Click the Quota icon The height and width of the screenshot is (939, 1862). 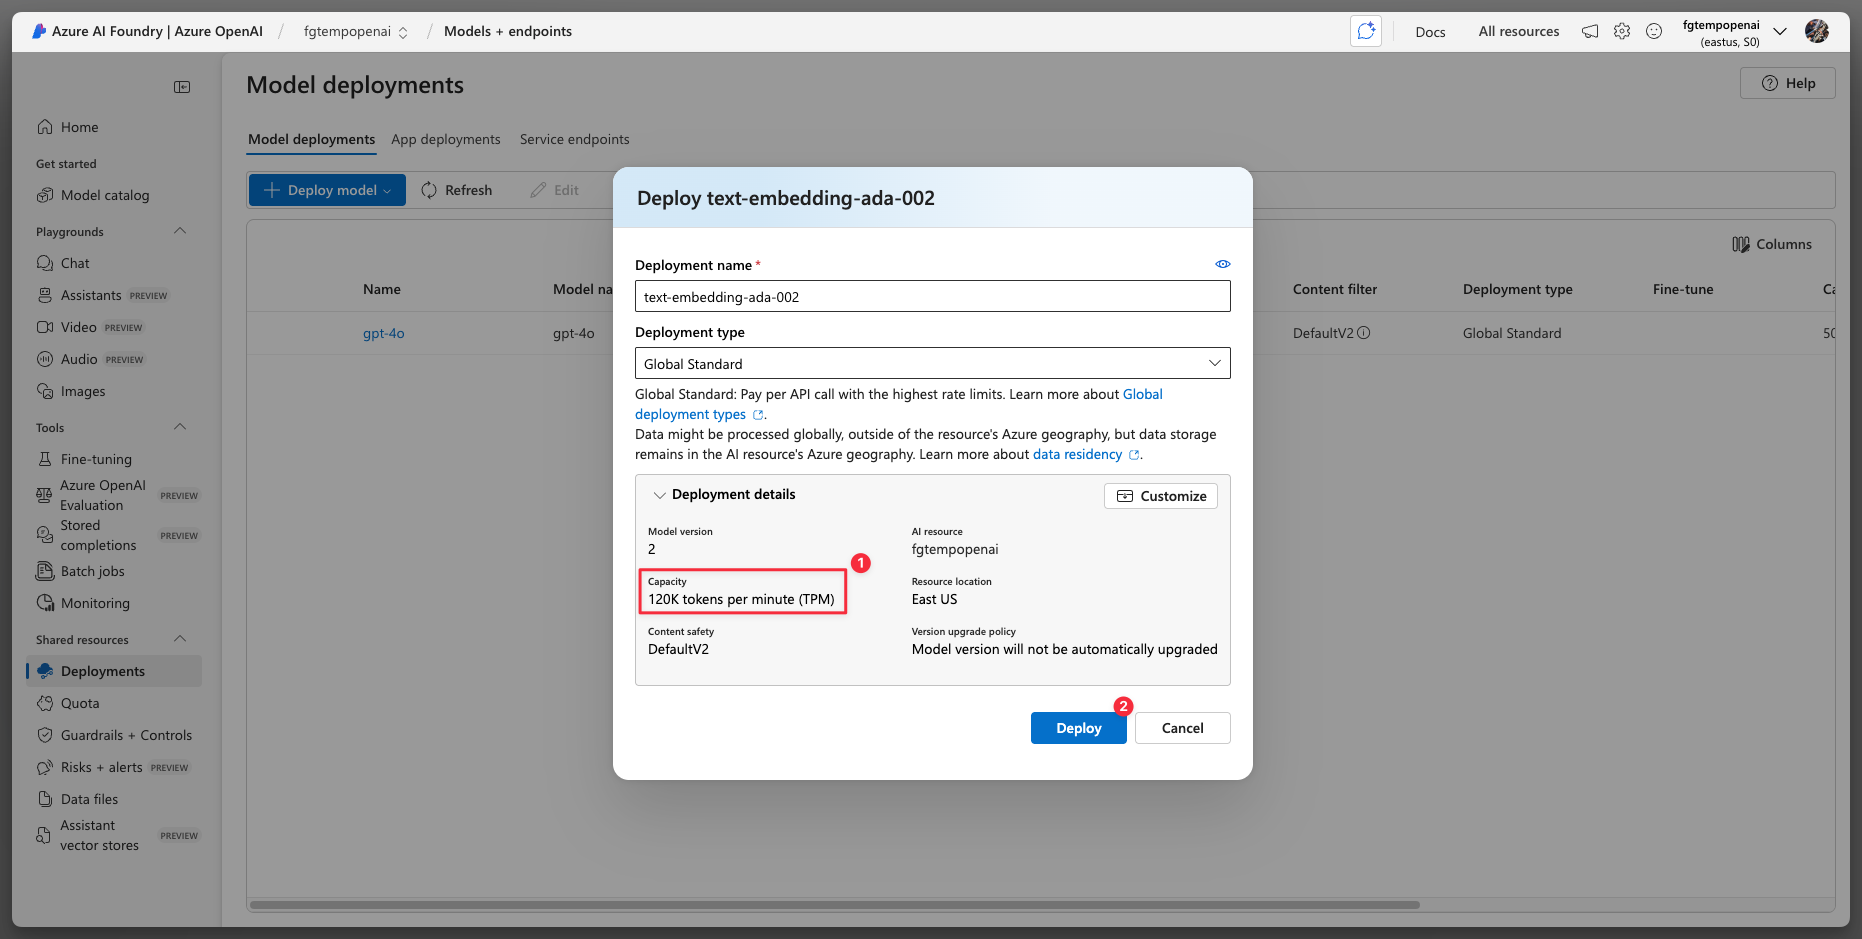(x=45, y=703)
